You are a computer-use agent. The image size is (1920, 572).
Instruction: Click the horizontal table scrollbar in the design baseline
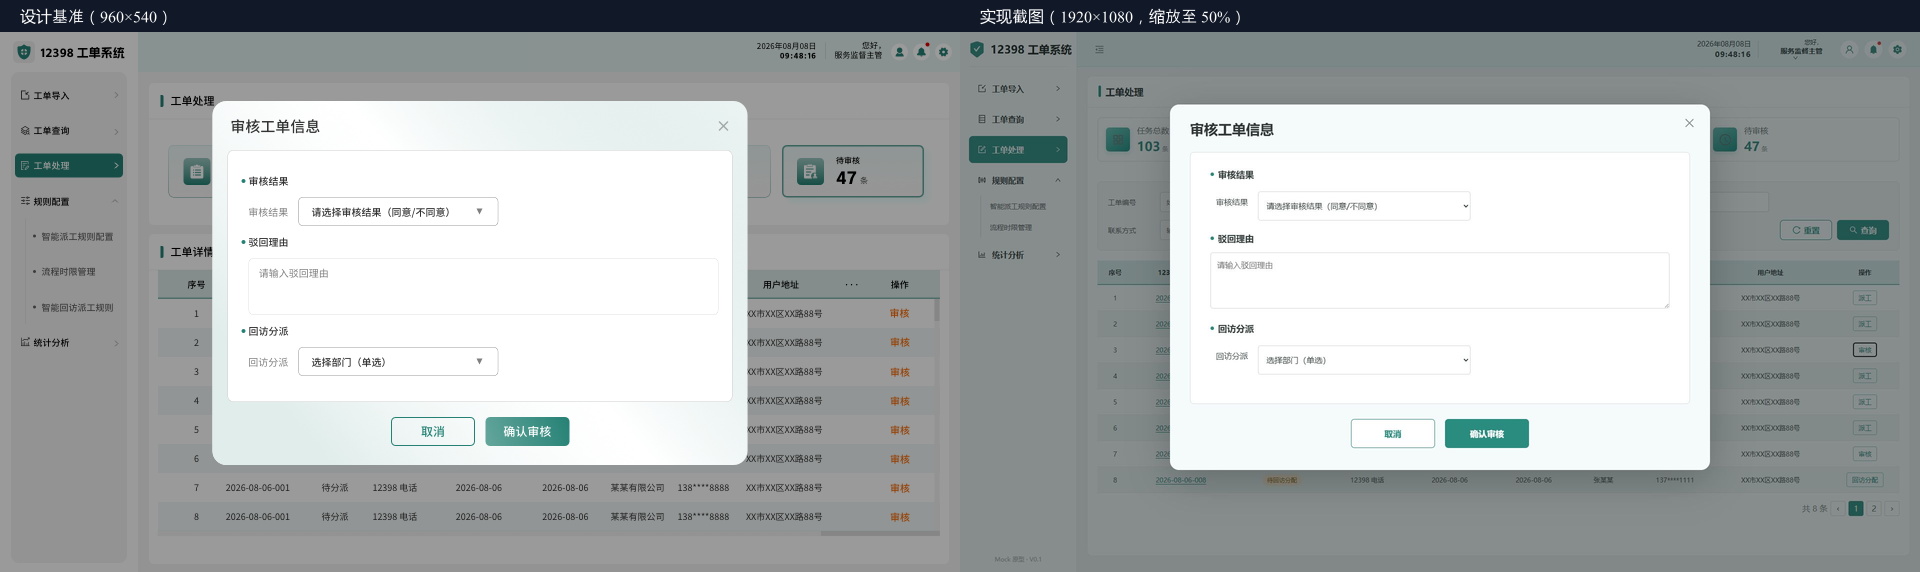click(880, 533)
